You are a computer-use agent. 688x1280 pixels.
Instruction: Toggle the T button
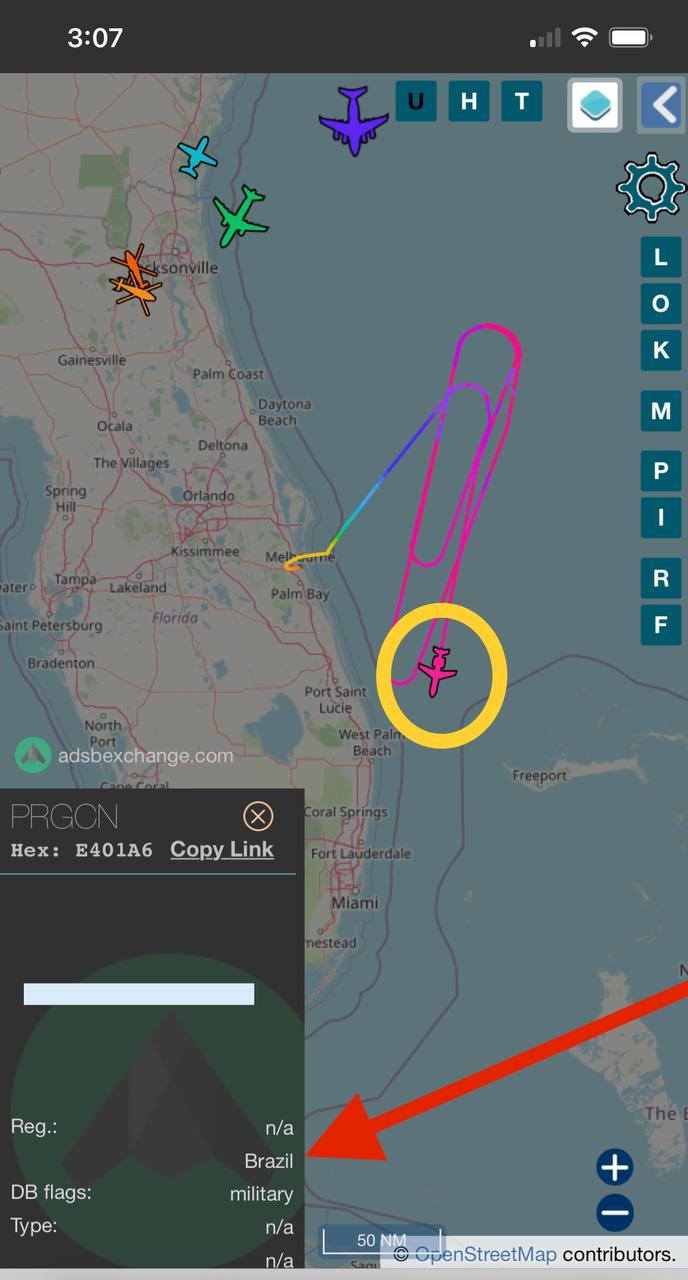click(x=522, y=101)
